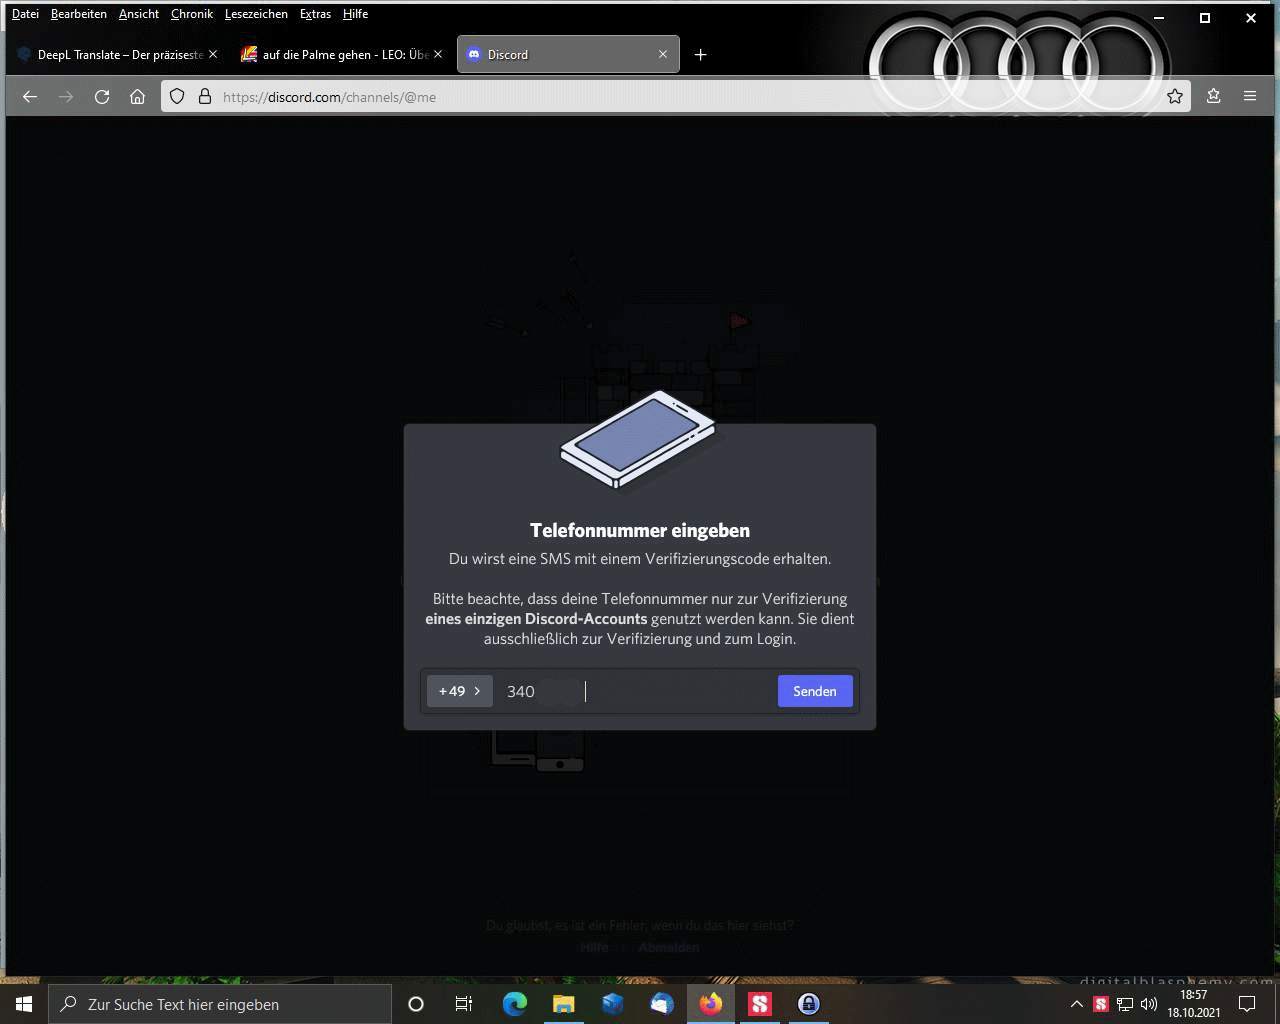Open network settings tray icon
This screenshot has width=1280, height=1024.
point(1125,1004)
